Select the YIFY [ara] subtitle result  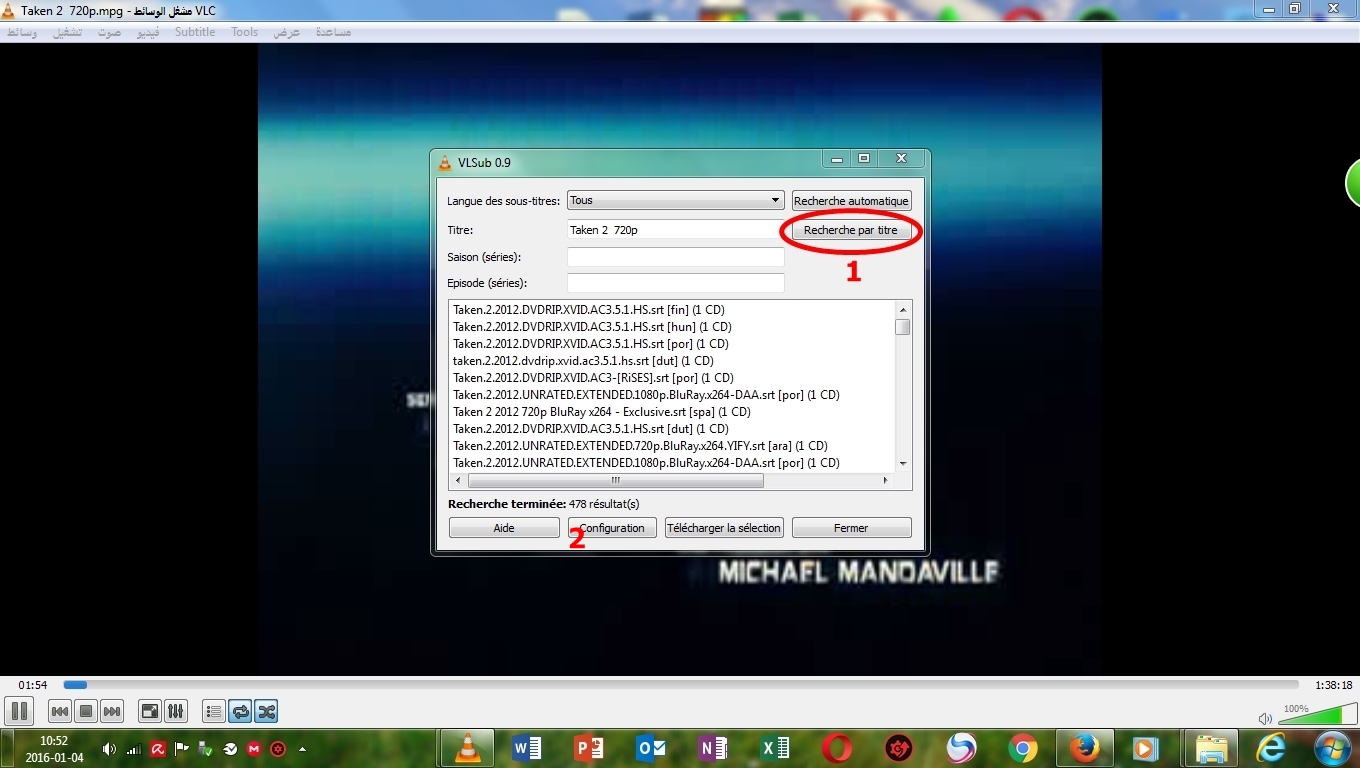click(640, 446)
